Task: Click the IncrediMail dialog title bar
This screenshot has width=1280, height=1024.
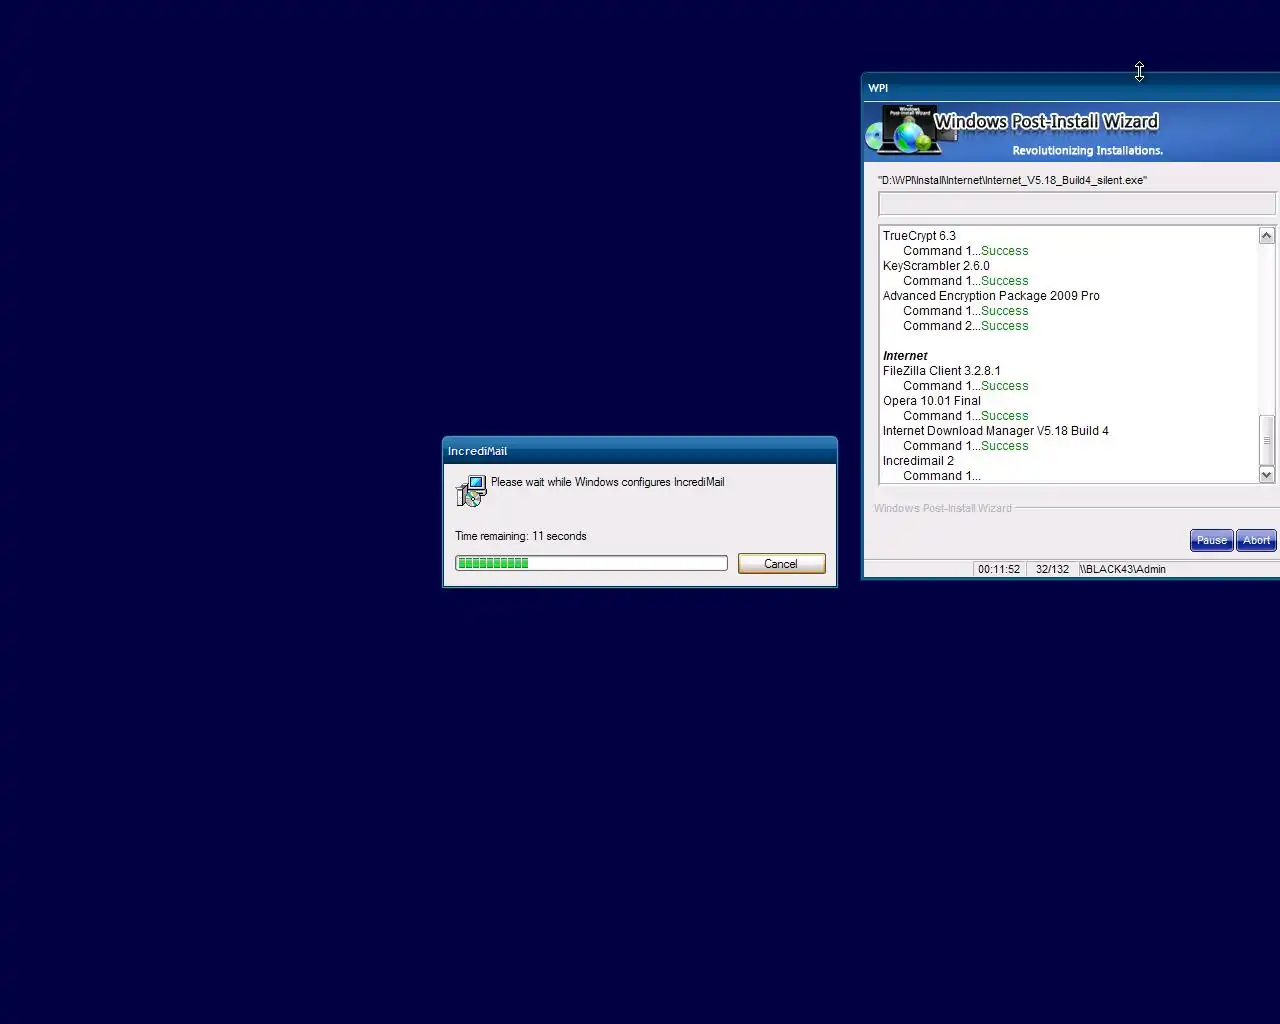Action: (640, 451)
